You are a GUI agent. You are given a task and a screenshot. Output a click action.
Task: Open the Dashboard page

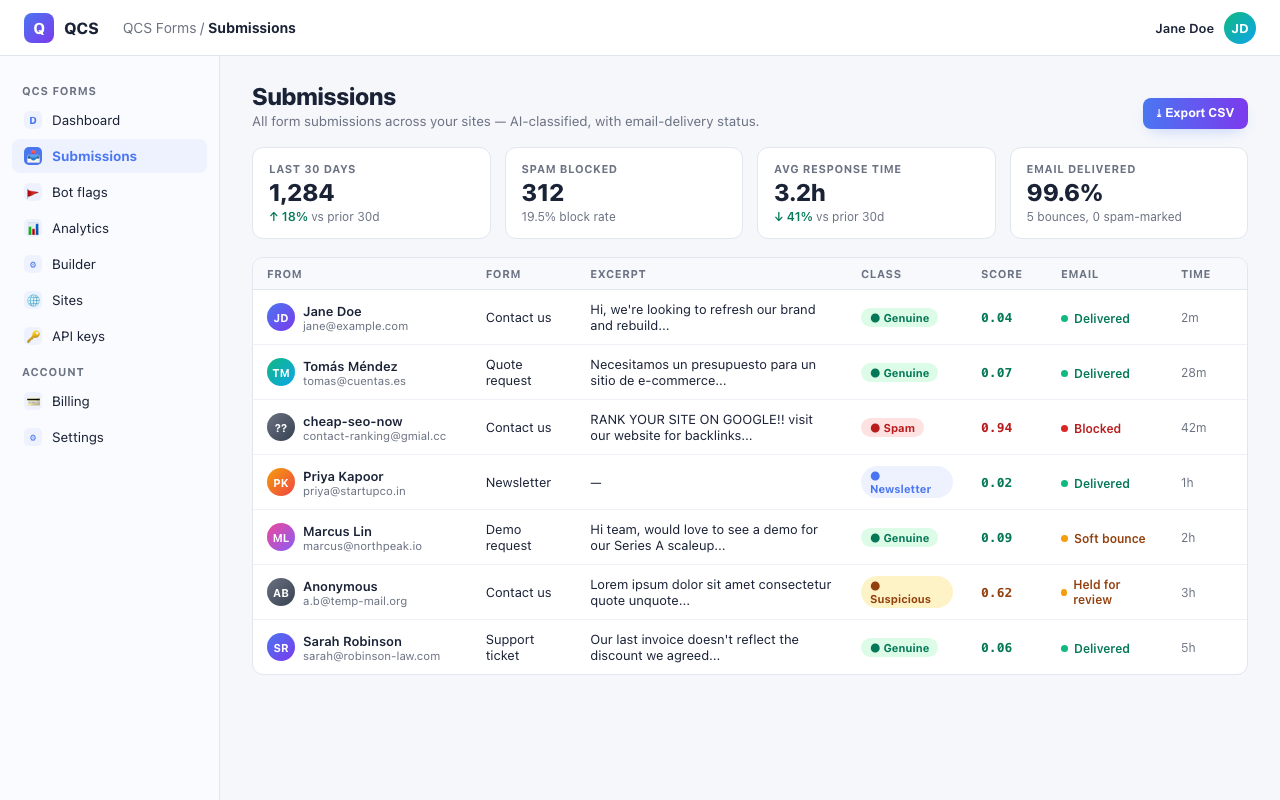[110, 120]
